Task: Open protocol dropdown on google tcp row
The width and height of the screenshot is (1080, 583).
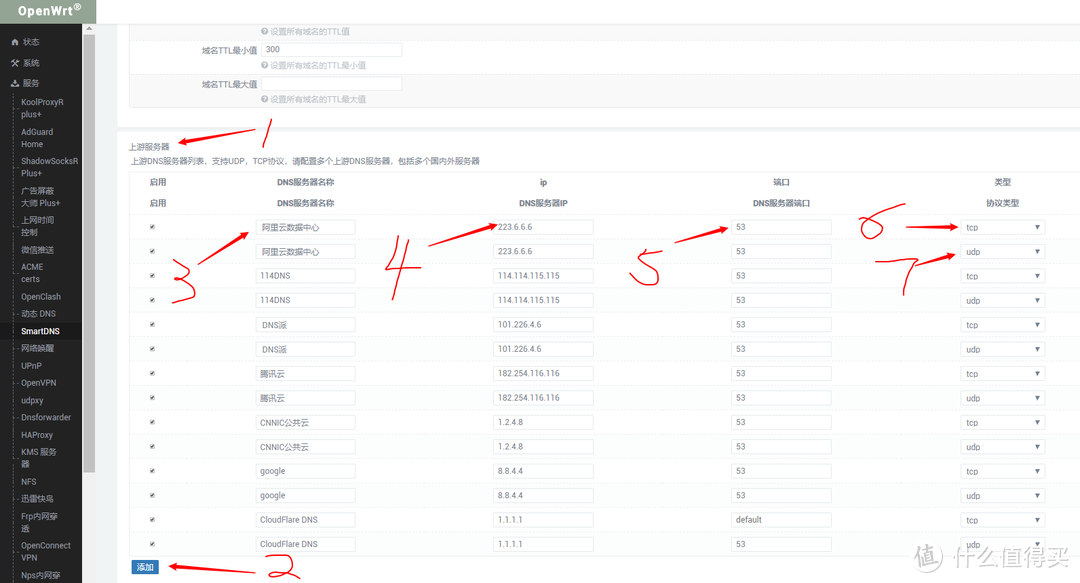Action: click(1003, 471)
